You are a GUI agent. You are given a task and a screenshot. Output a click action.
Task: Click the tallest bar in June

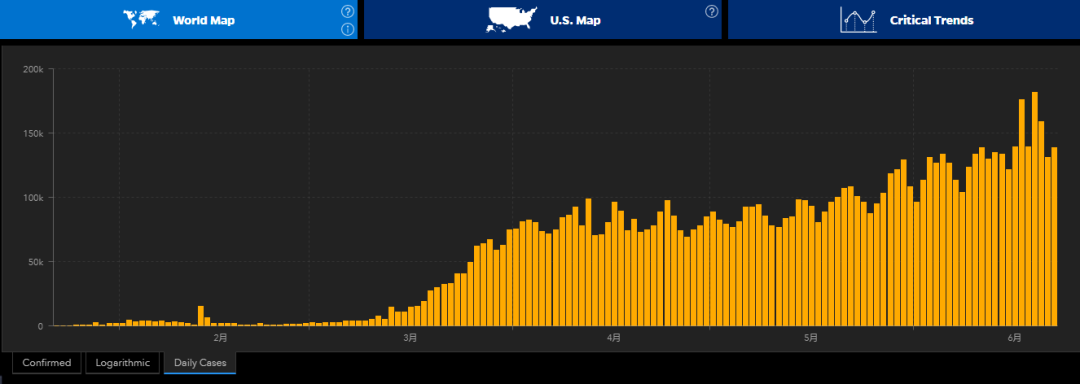[x=1035, y=209]
